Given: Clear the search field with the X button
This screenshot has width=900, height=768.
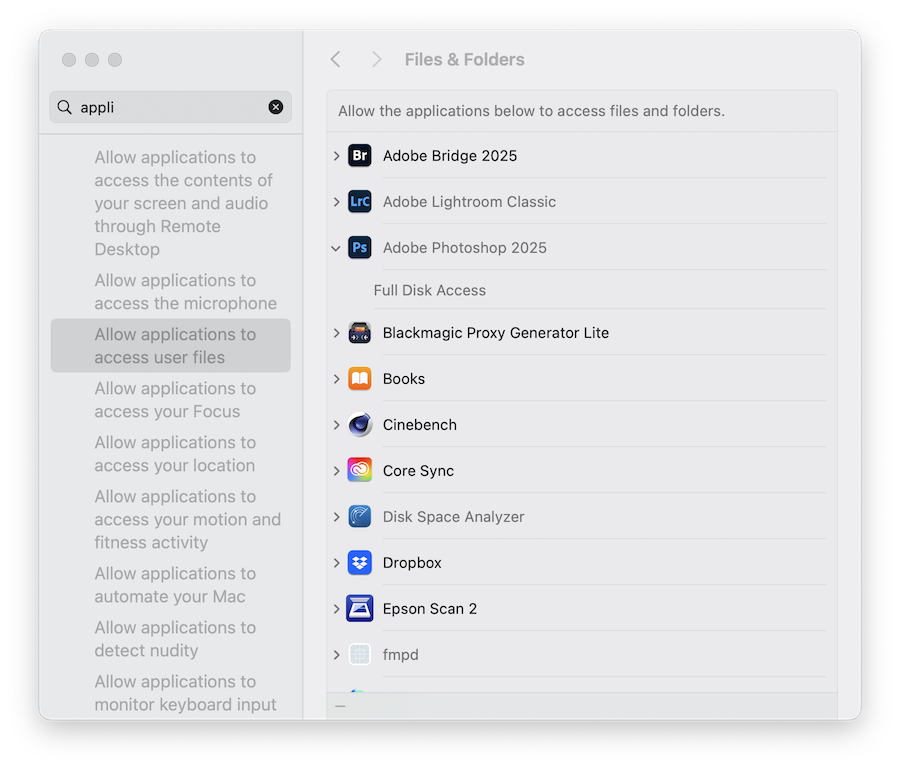Looking at the screenshot, I should (x=276, y=107).
